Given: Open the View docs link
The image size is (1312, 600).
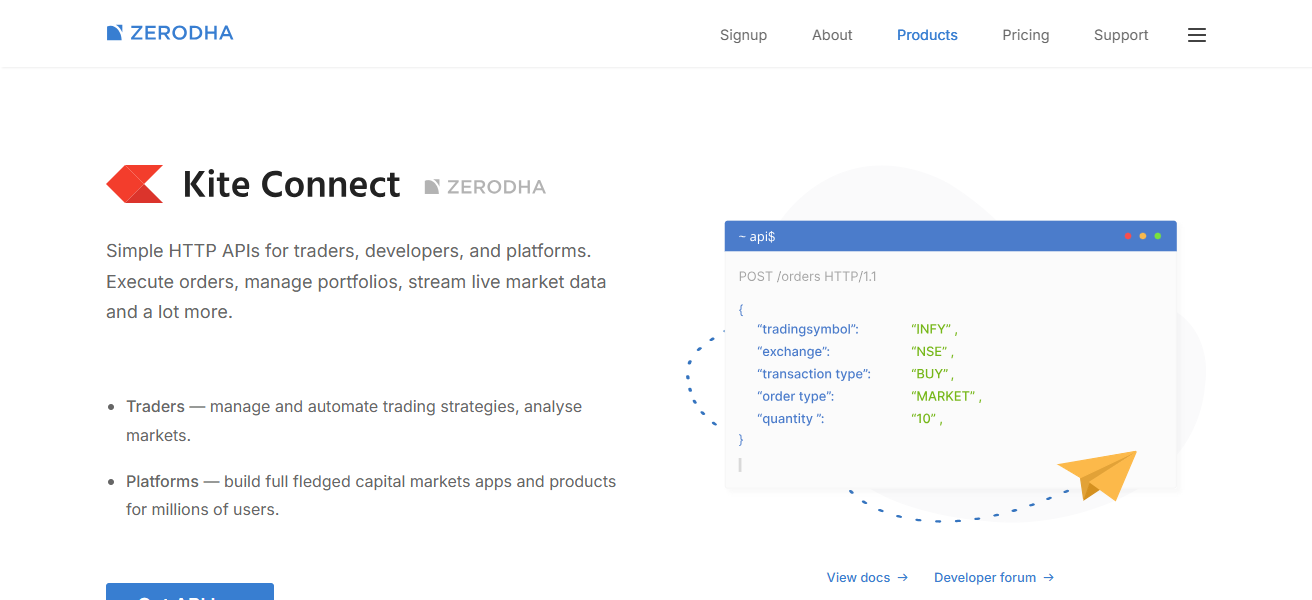Looking at the screenshot, I should pyautogui.click(x=858, y=577).
